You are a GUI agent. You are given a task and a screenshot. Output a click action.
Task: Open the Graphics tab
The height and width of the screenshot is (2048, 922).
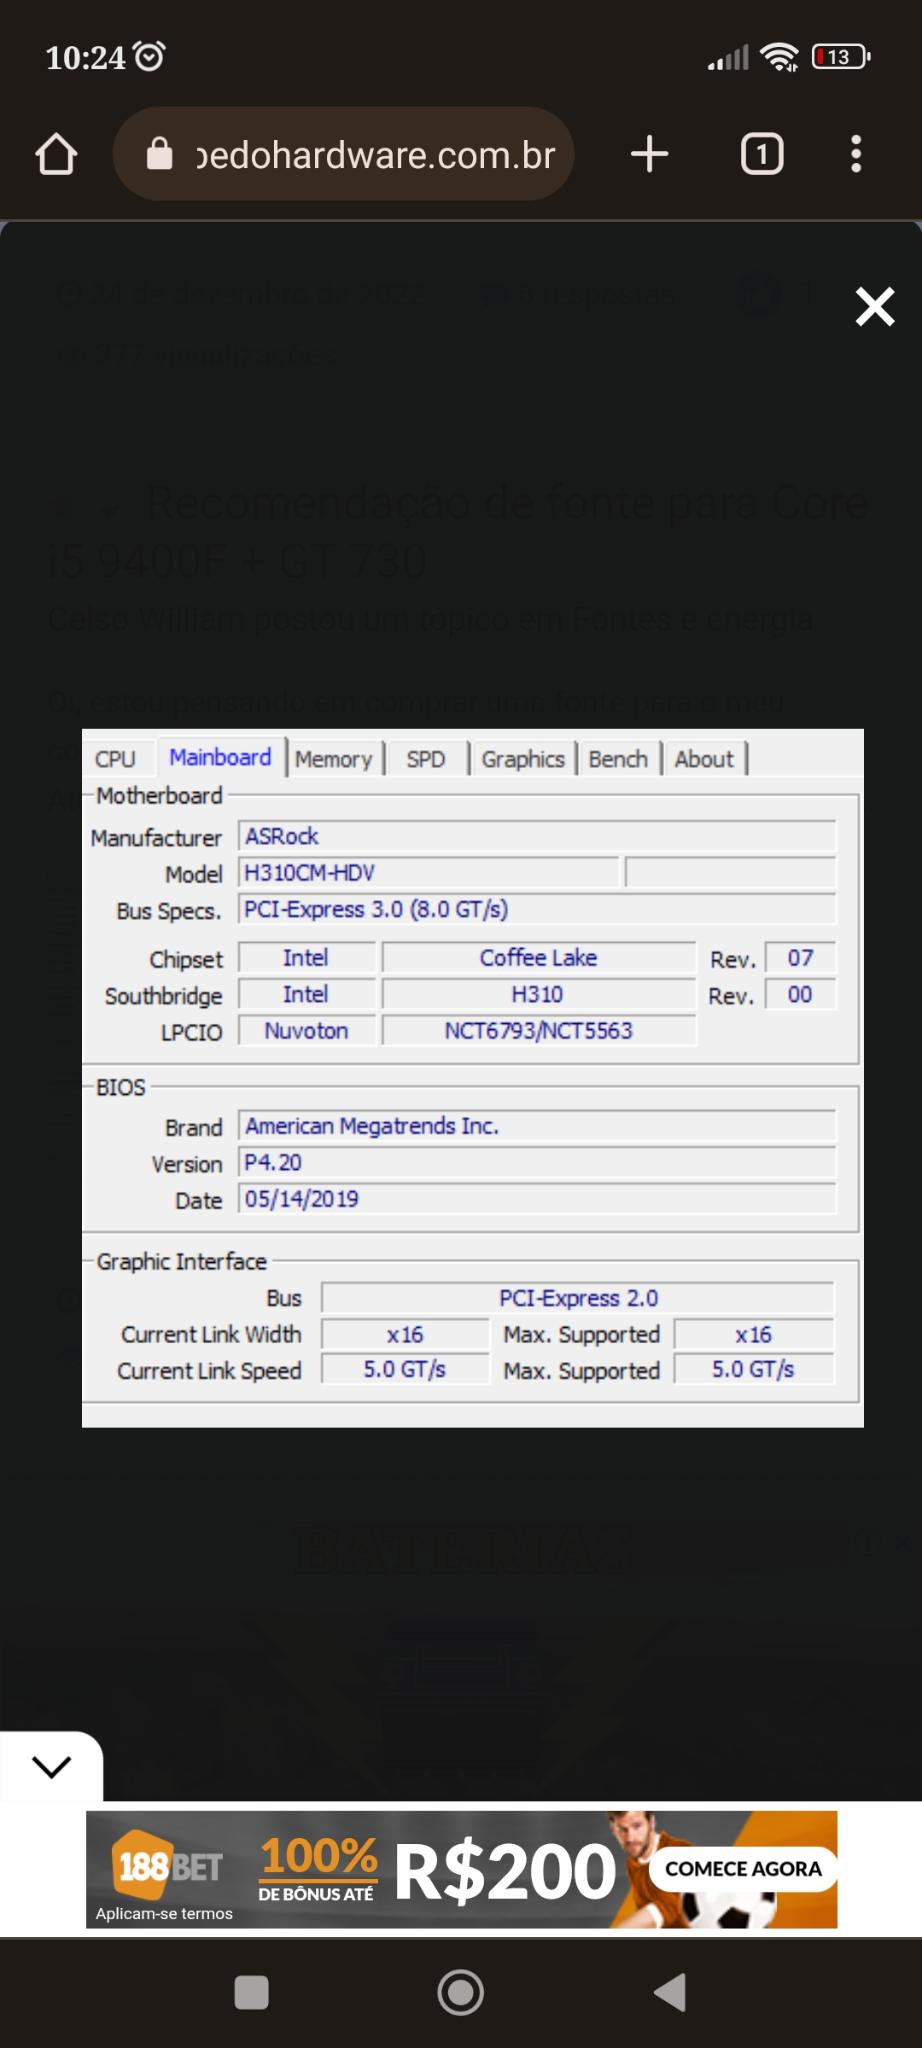[x=523, y=759]
